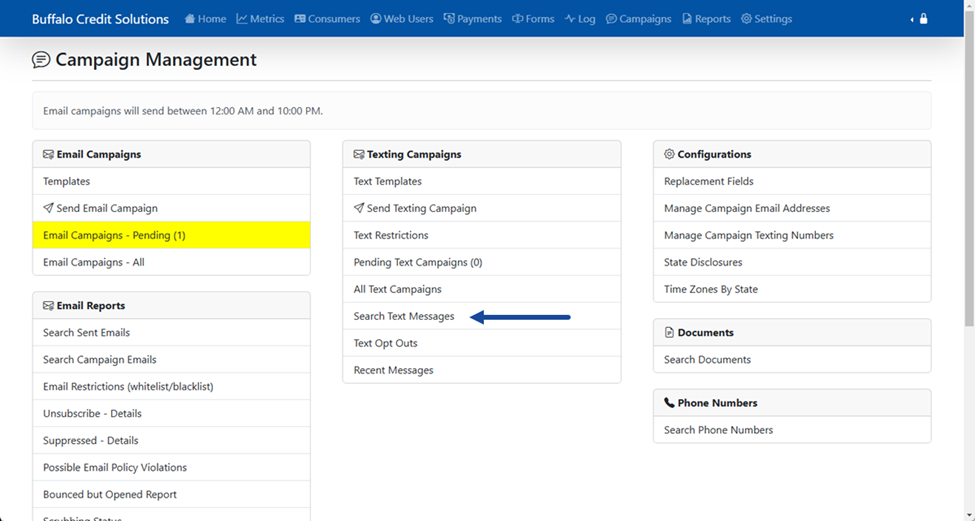
Task: Open Email Campaigns - All
Action: pos(172,262)
